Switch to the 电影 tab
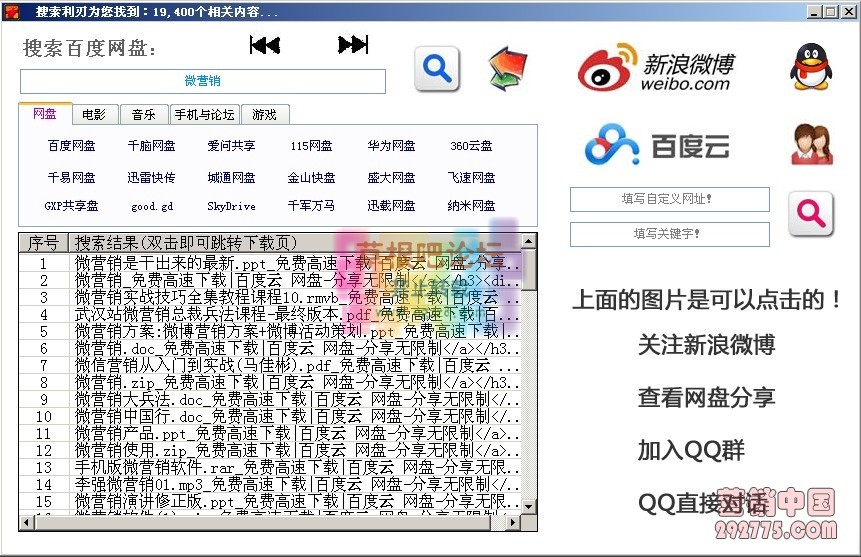This screenshot has width=861, height=557. coord(94,114)
